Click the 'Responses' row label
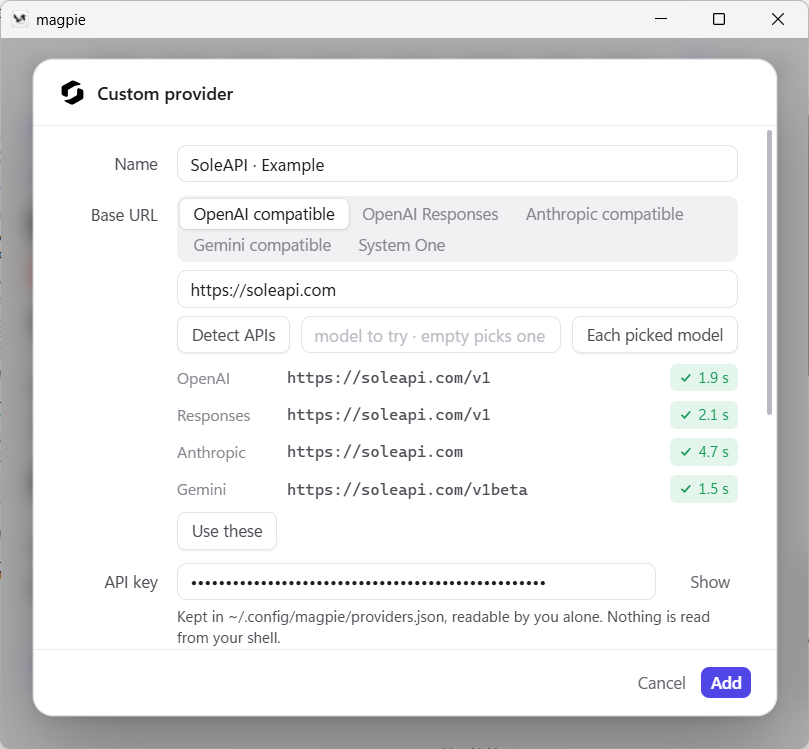Image resolution: width=809 pixels, height=749 pixels. coord(213,416)
